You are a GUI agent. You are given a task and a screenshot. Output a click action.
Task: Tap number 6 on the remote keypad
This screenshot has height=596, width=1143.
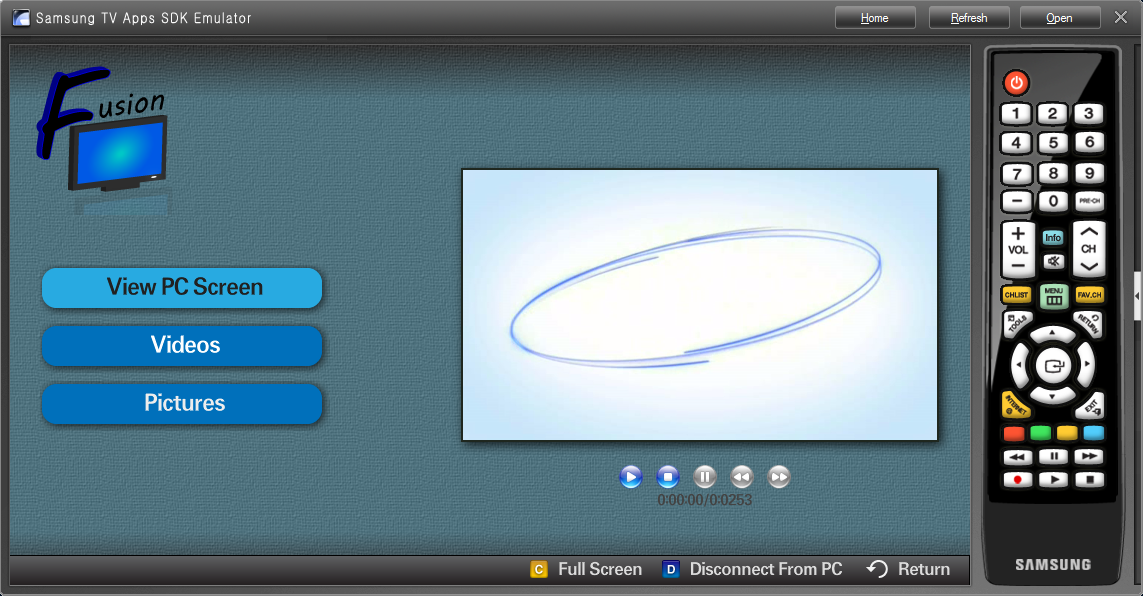tap(1089, 142)
